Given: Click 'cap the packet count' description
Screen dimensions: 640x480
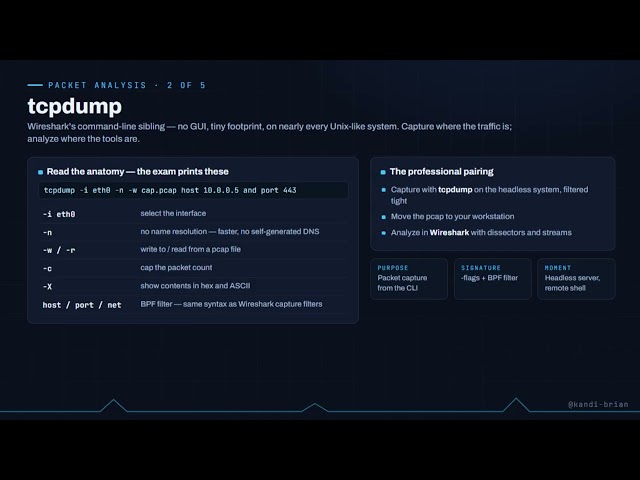Looking at the screenshot, I should [x=176, y=267].
